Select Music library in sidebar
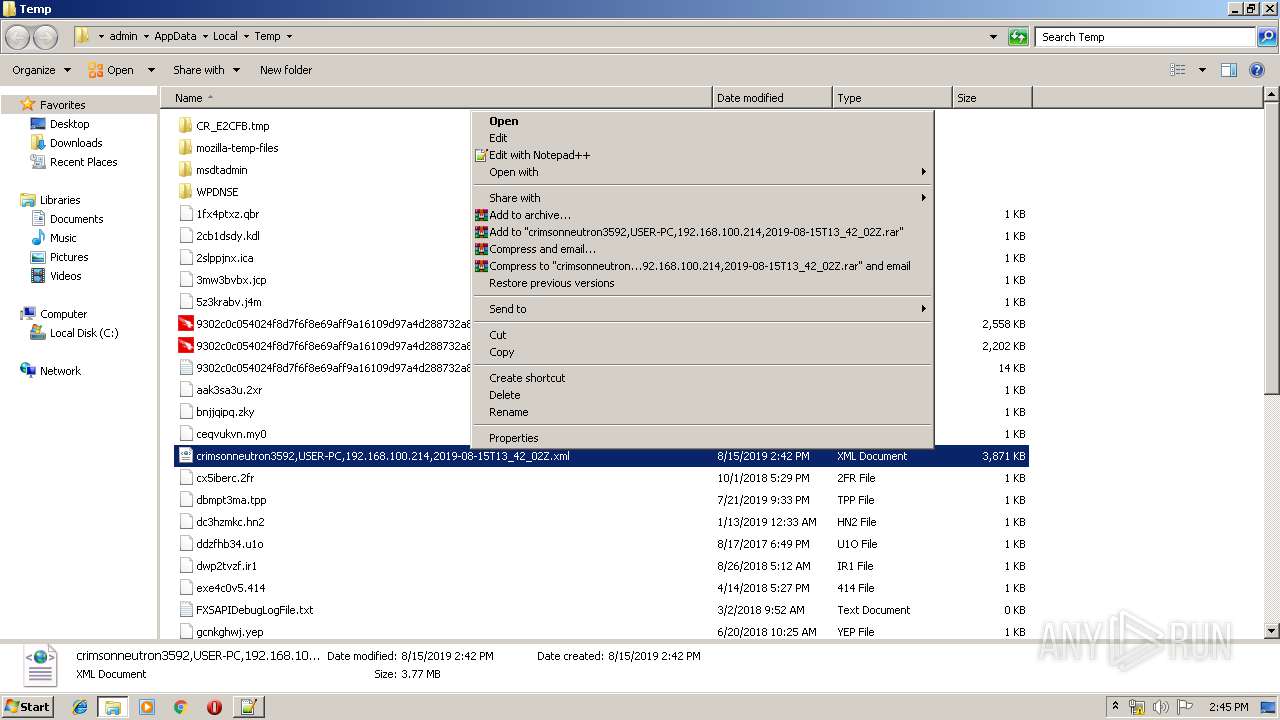Screen dimensions: 1280x720 coord(63,238)
